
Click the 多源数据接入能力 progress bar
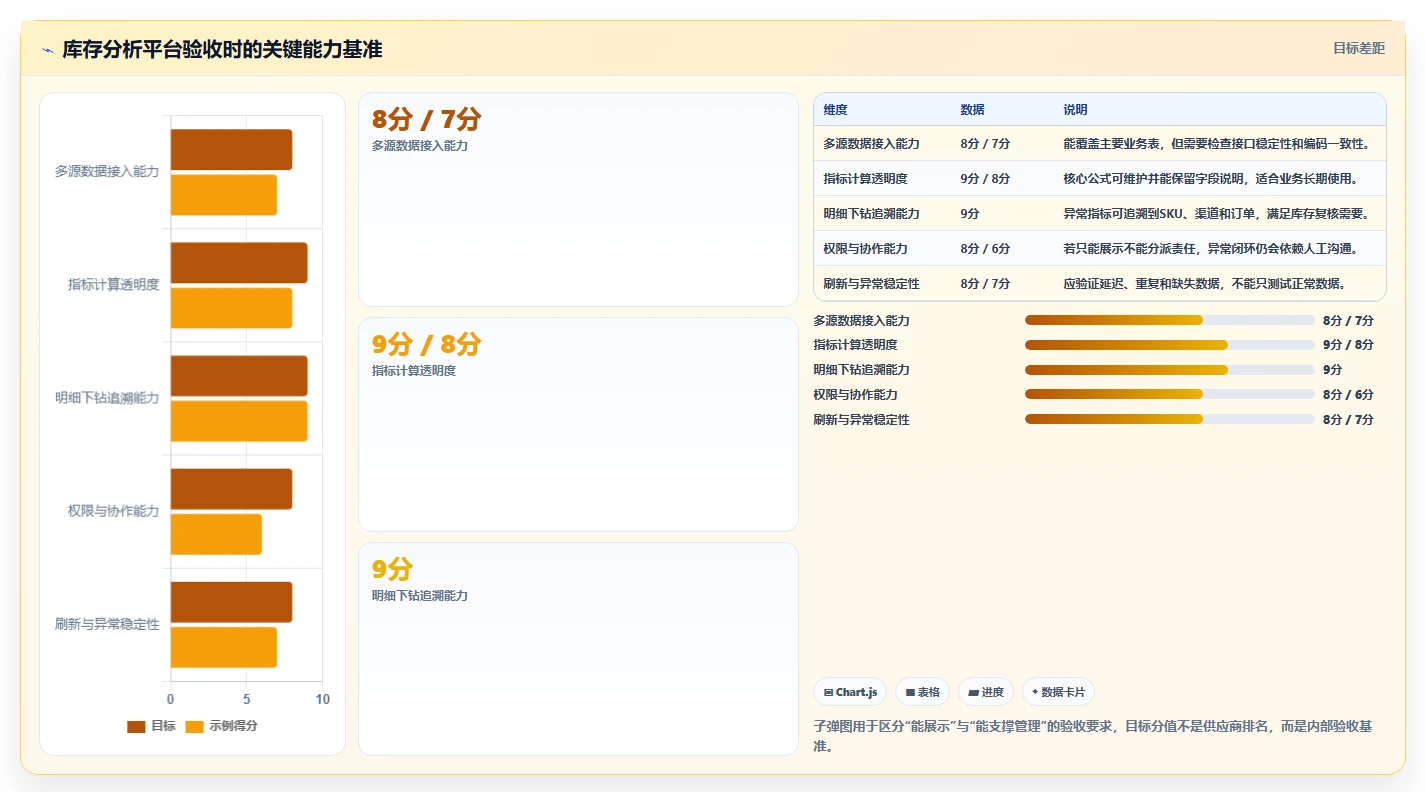point(1169,320)
